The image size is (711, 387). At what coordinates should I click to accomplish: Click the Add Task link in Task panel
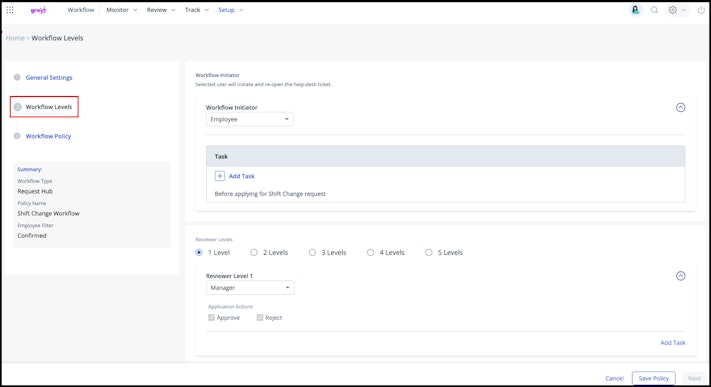click(x=242, y=176)
